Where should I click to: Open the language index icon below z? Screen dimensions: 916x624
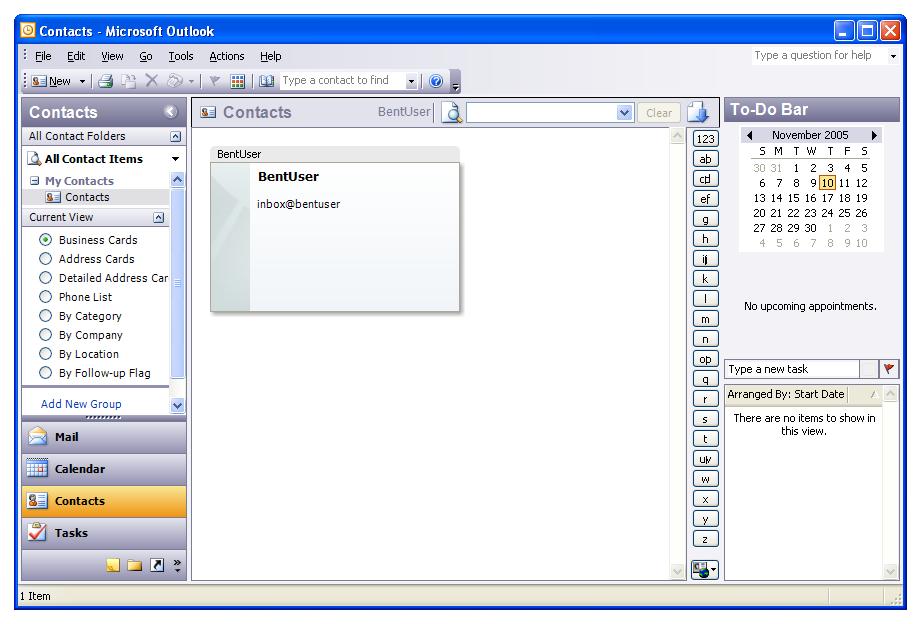click(705, 569)
